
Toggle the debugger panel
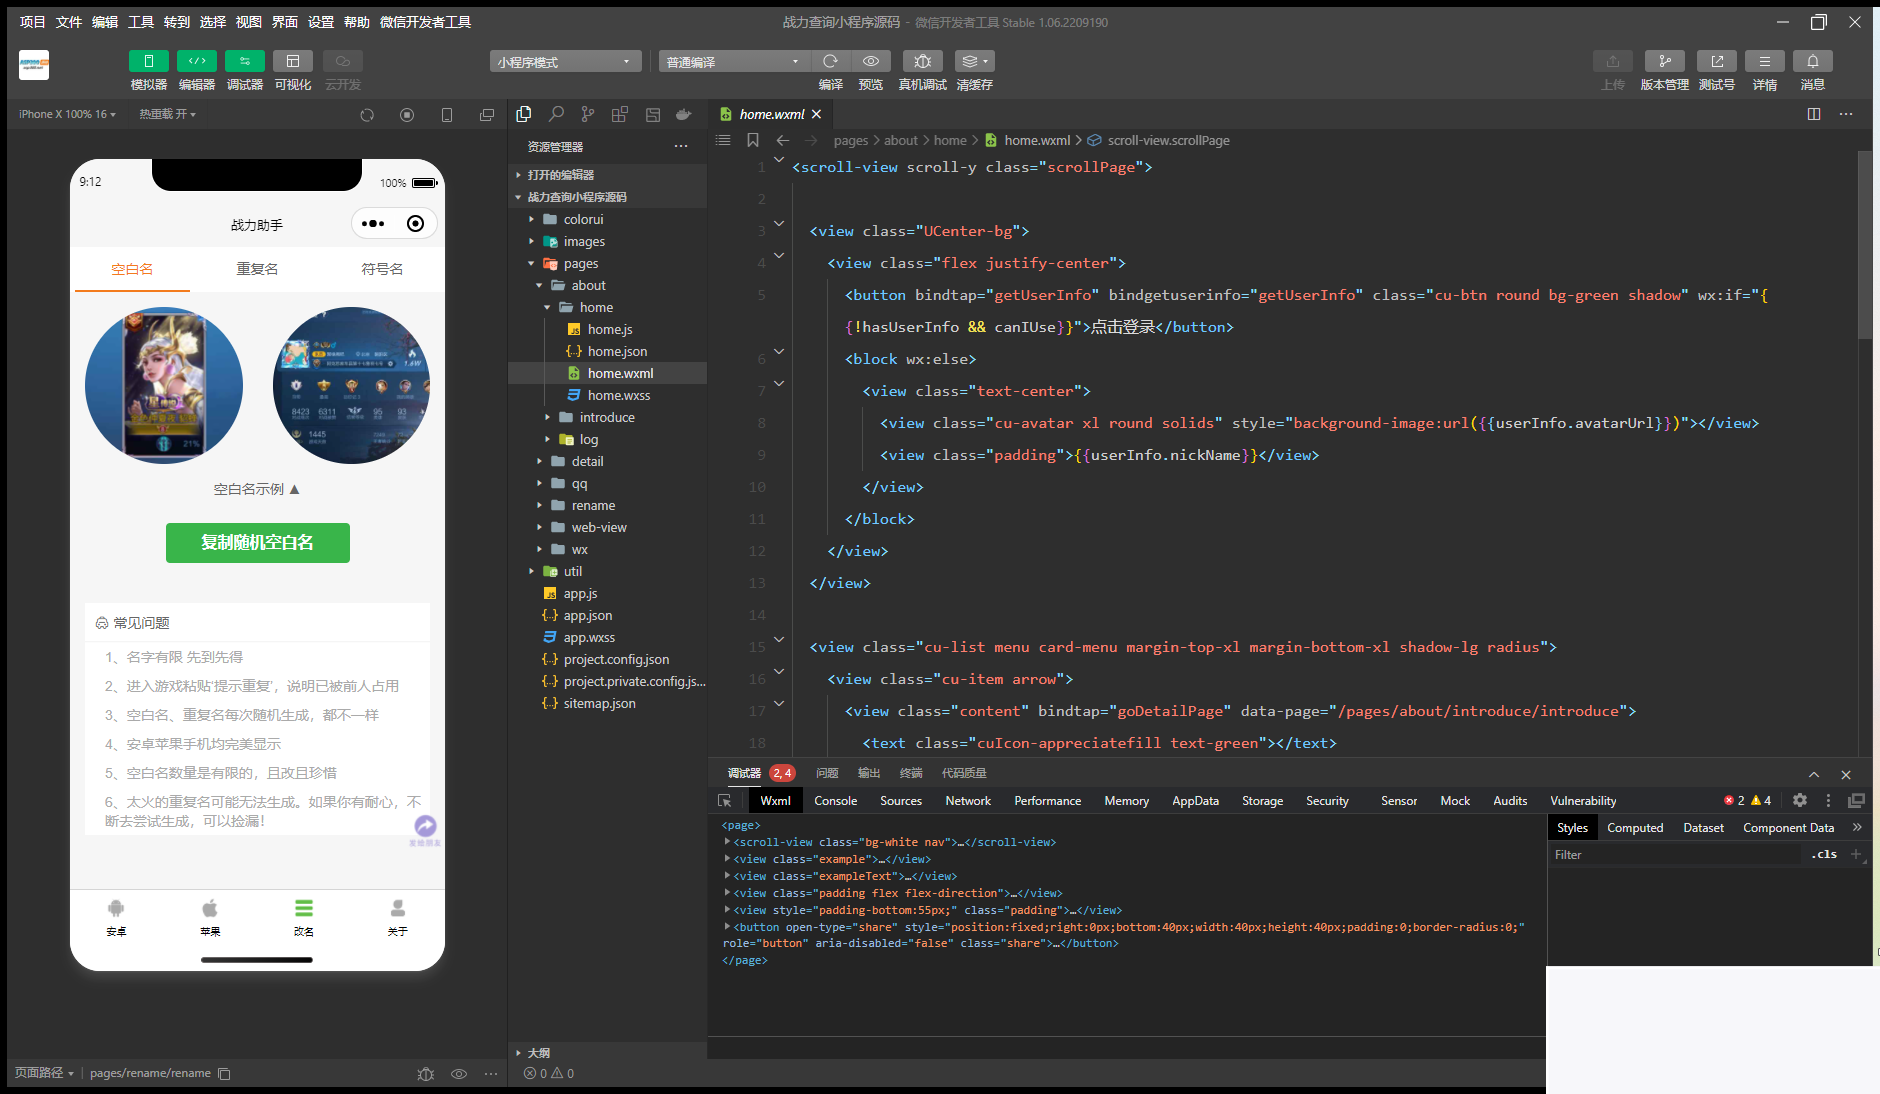click(245, 62)
